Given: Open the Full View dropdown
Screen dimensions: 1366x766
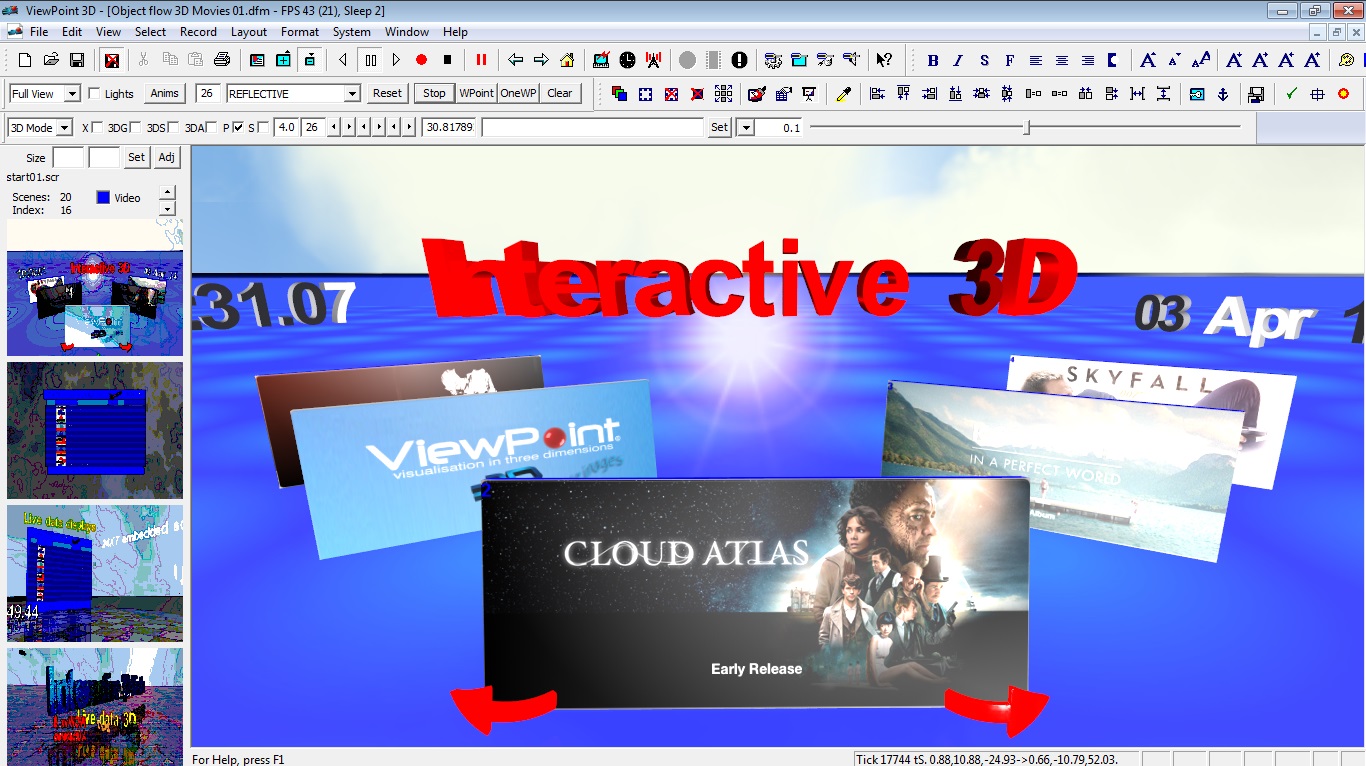Looking at the screenshot, I should 72,94.
